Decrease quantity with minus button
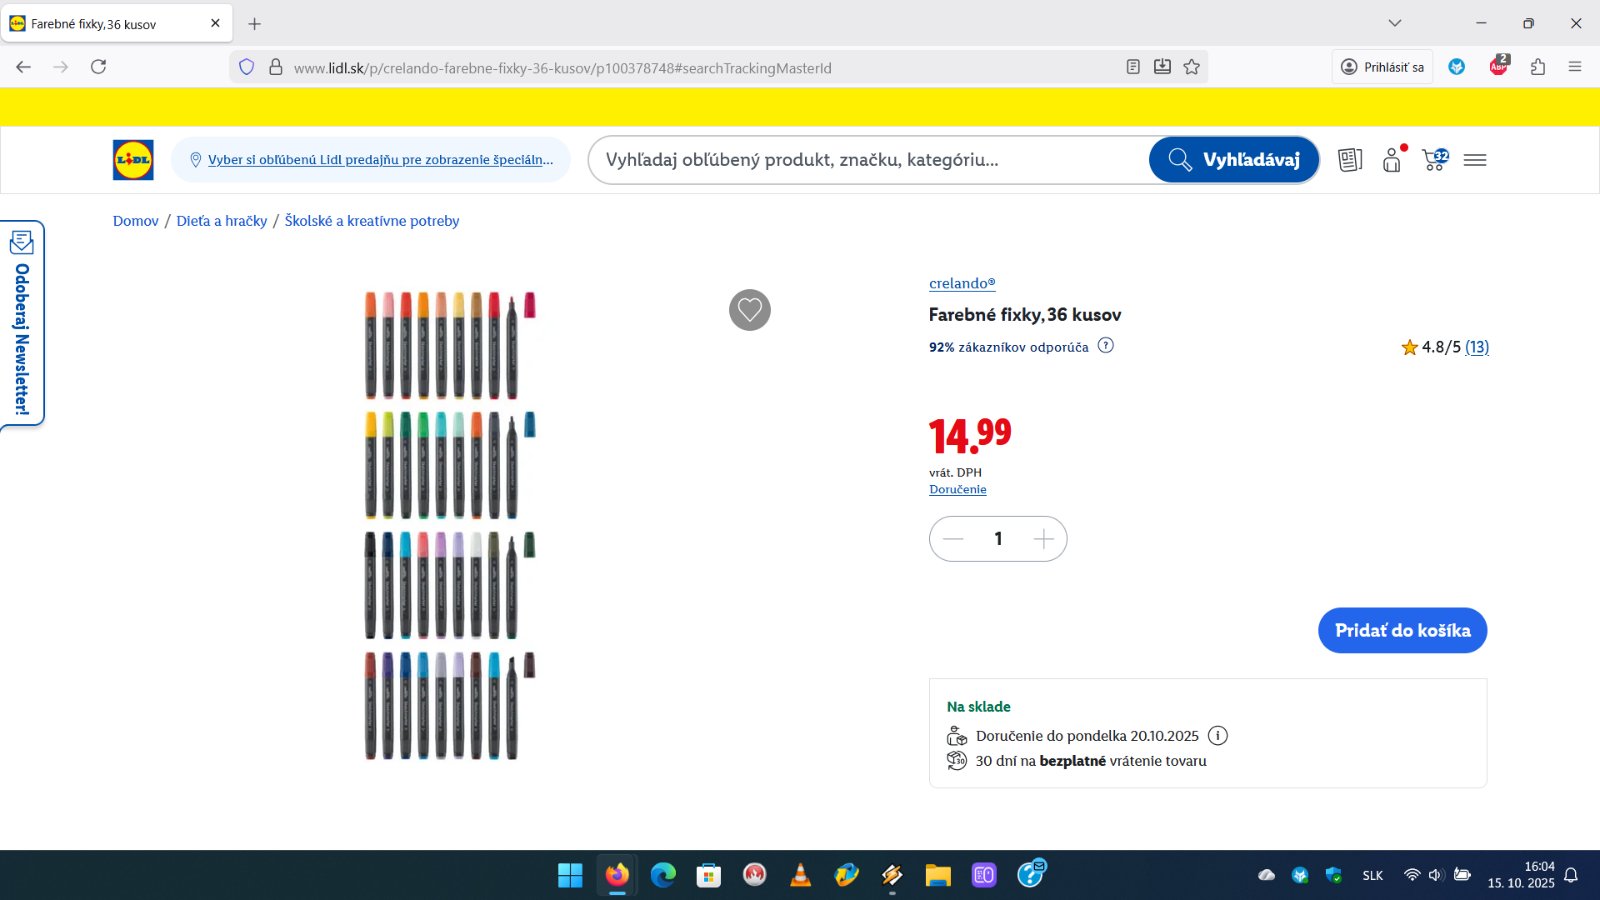This screenshot has width=1600, height=900. point(953,539)
